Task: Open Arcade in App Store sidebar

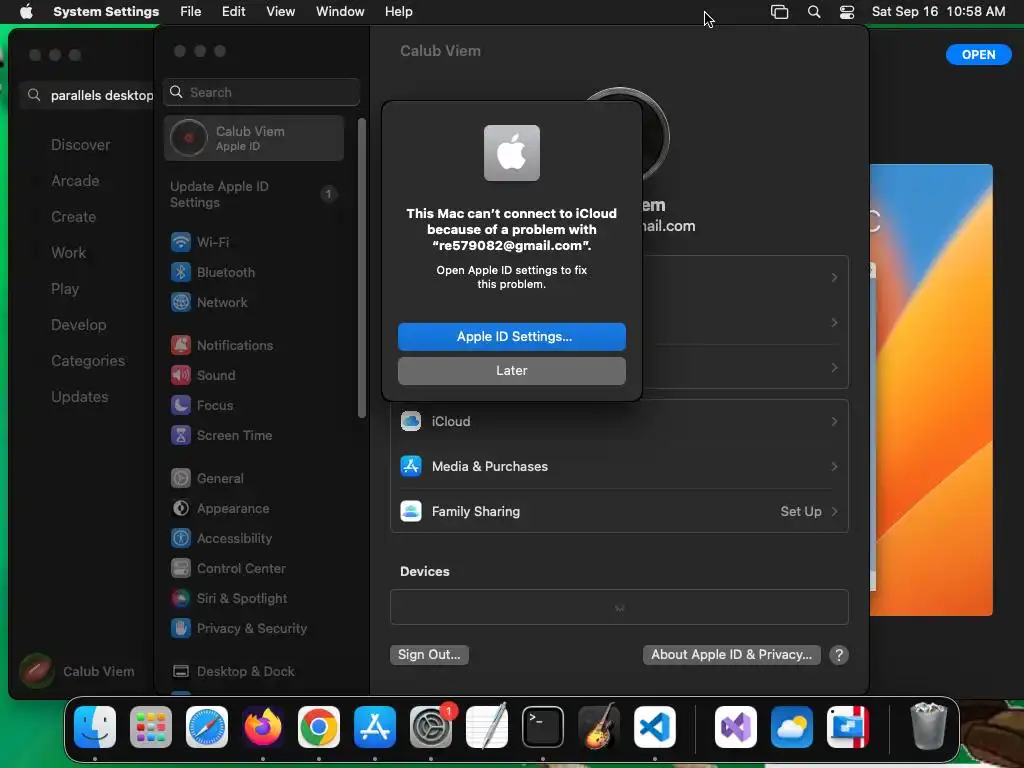Action: point(75,181)
